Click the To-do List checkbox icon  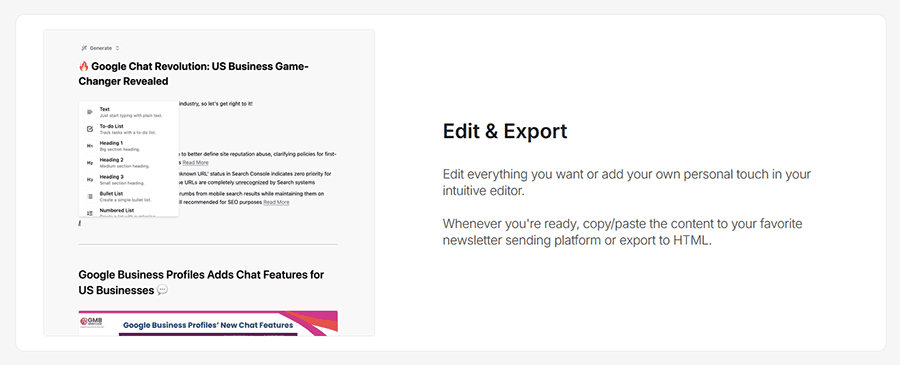(90, 129)
